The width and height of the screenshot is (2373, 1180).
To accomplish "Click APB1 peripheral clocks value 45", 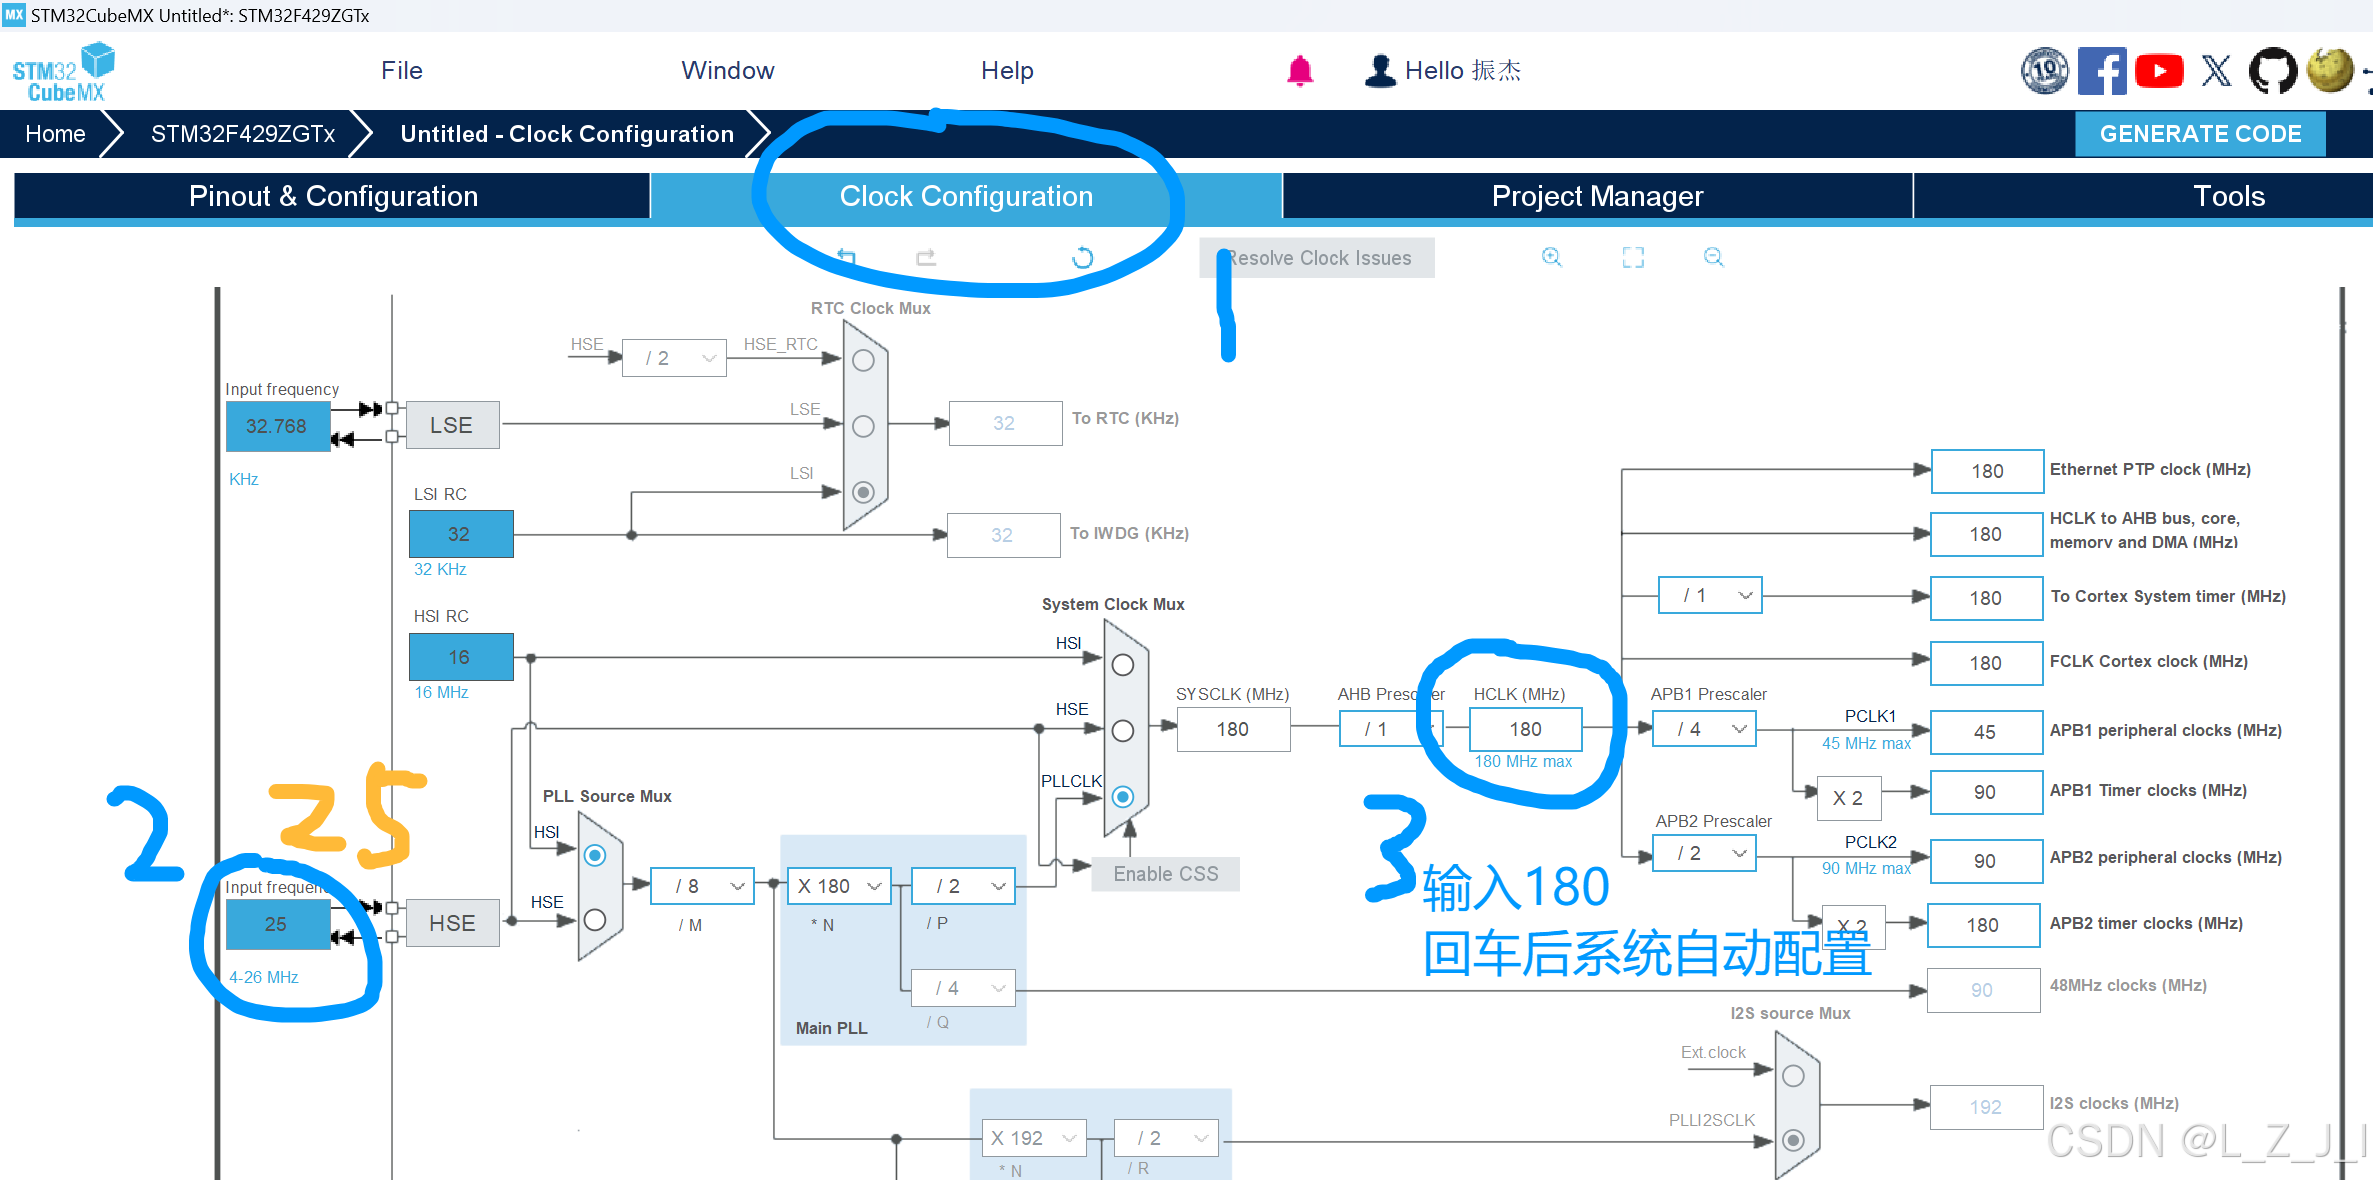I will tap(1986, 732).
